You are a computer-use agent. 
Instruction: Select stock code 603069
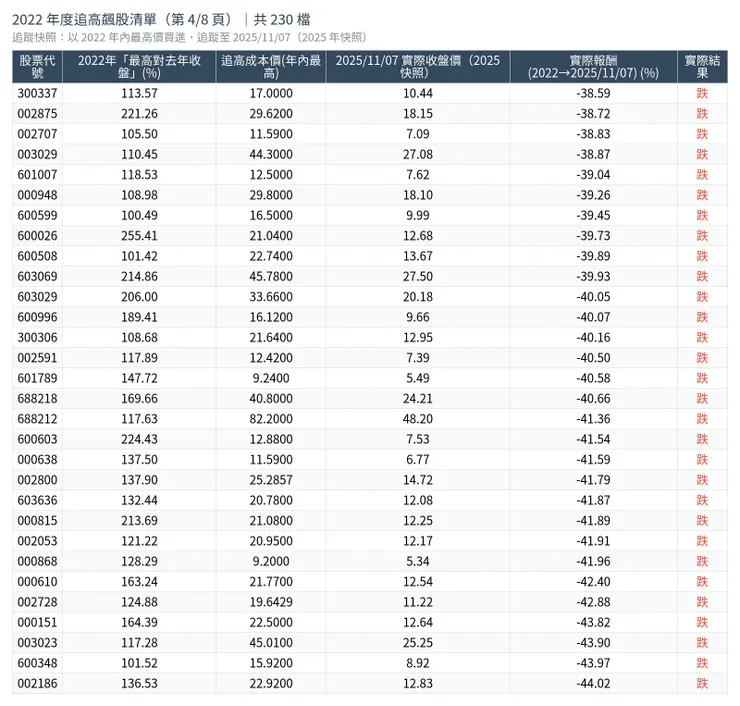pyautogui.click(x=37, y=276)
